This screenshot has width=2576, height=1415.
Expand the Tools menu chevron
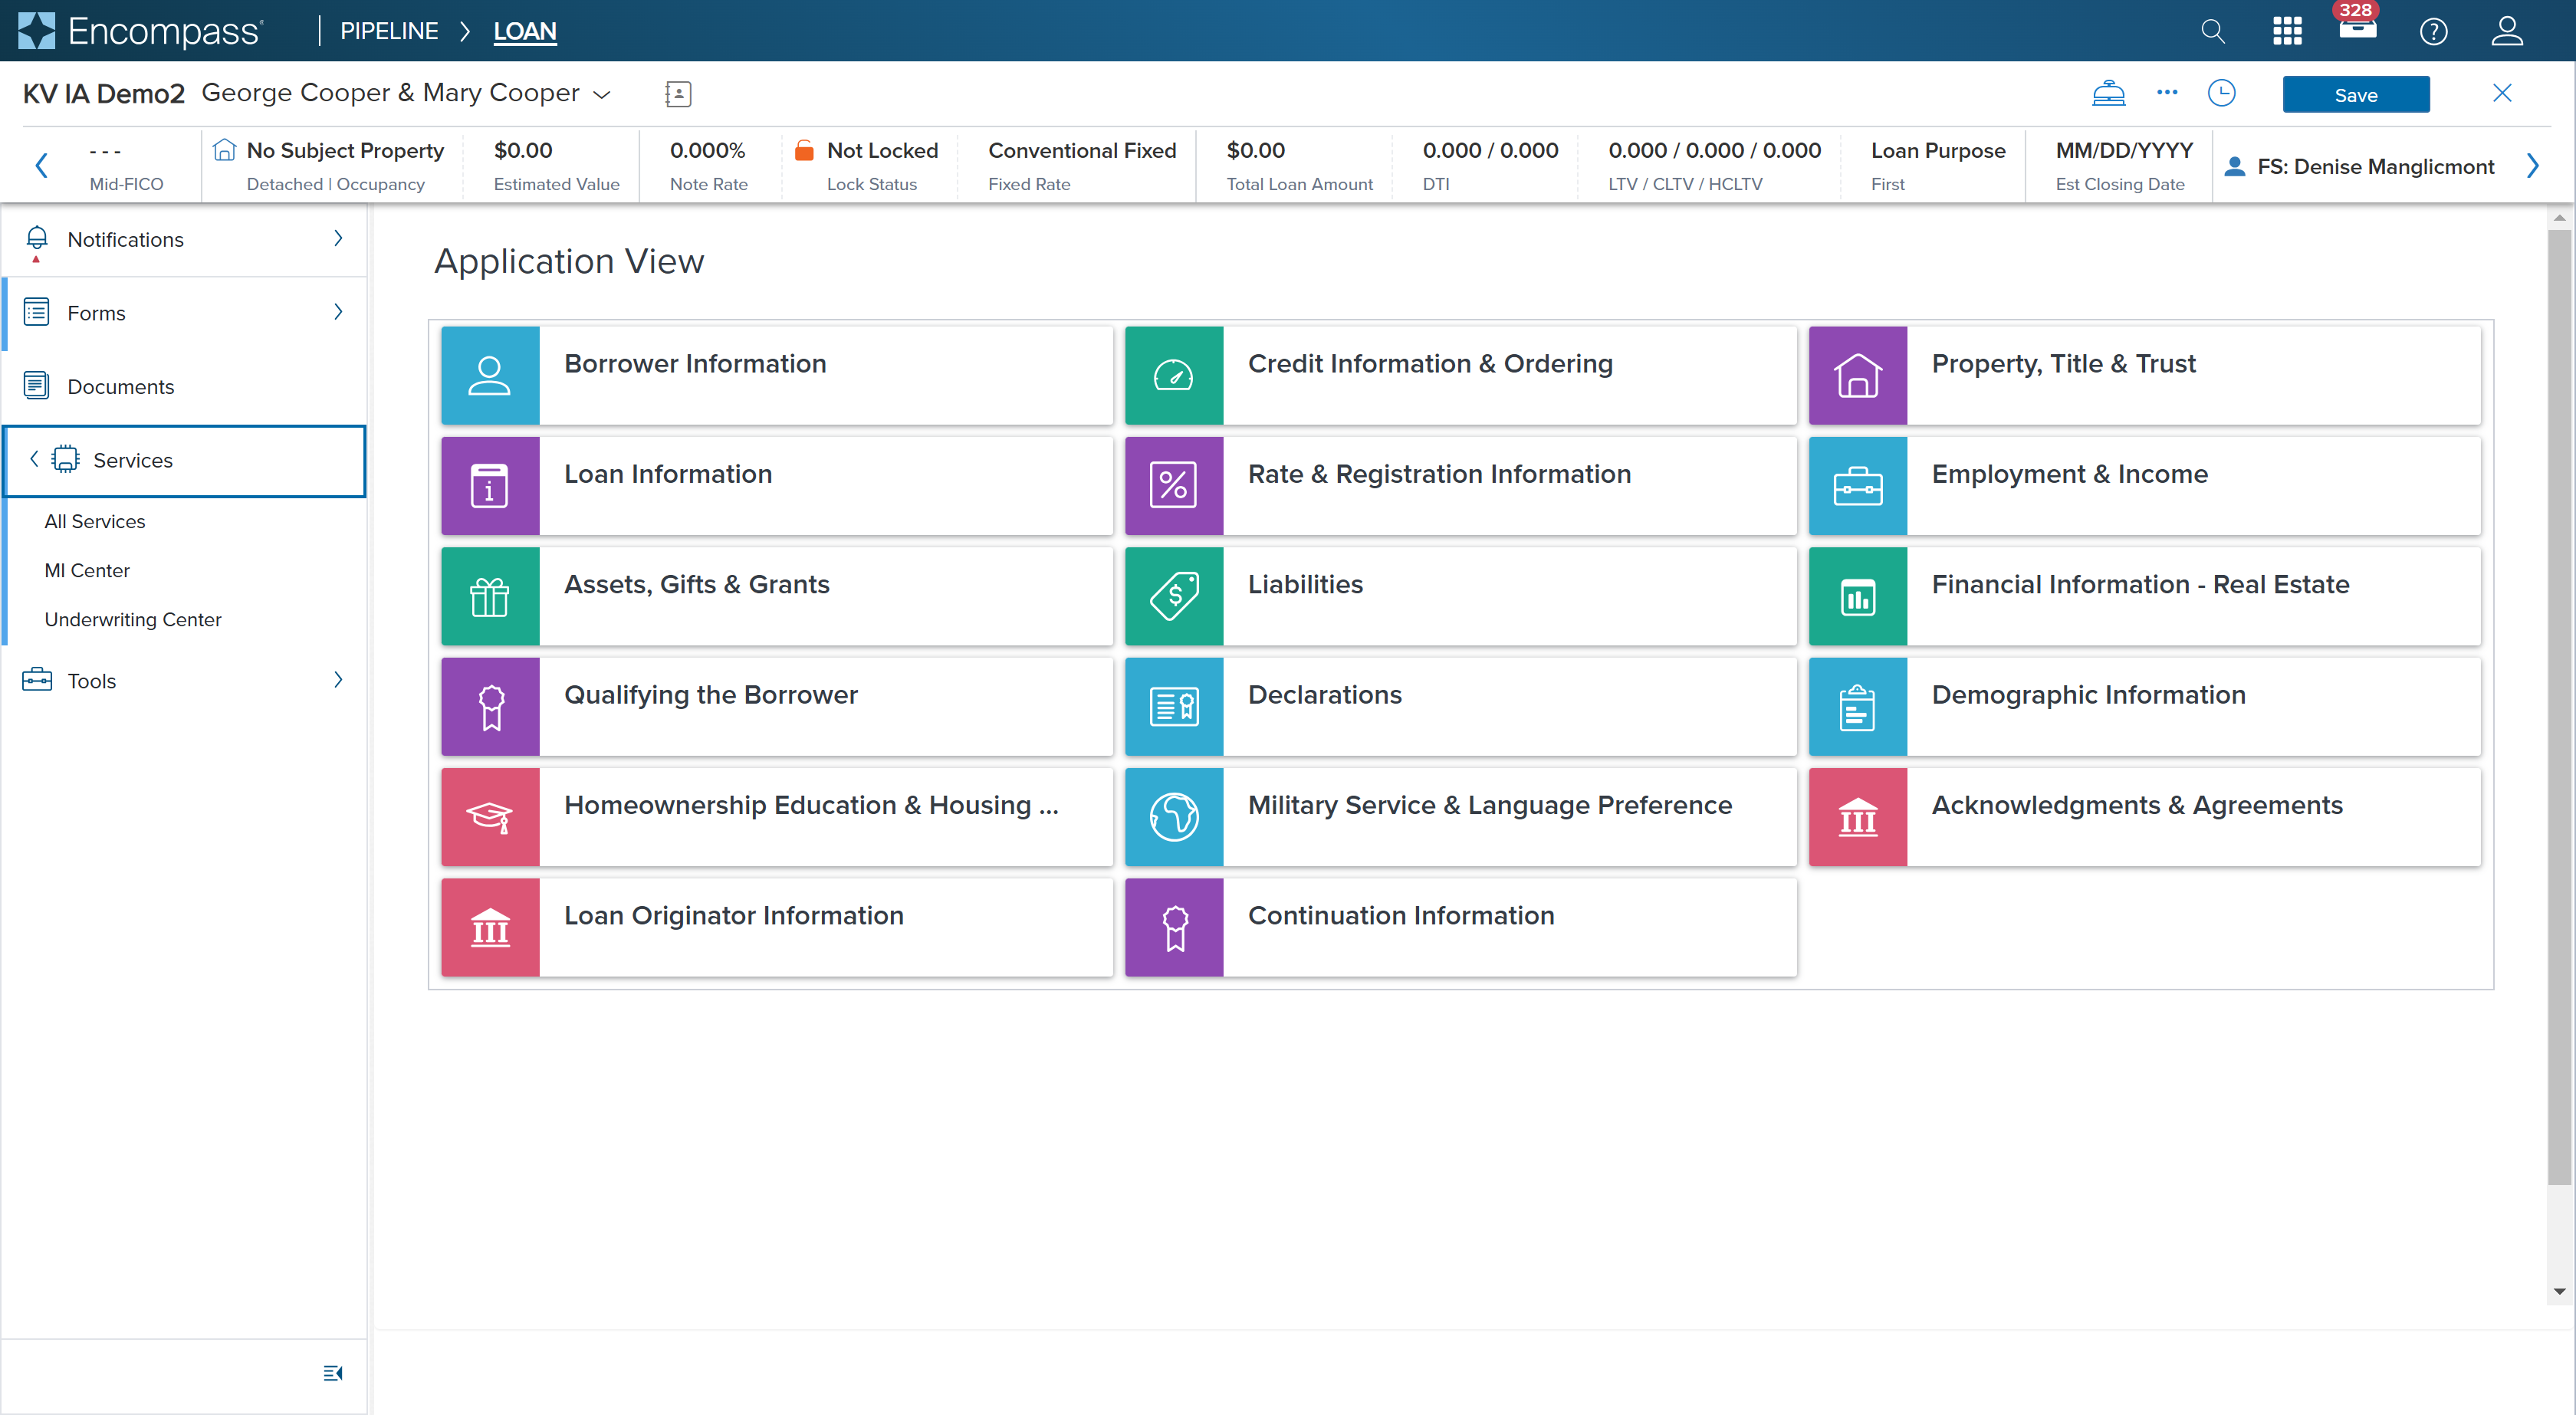(x=338, y=680)
